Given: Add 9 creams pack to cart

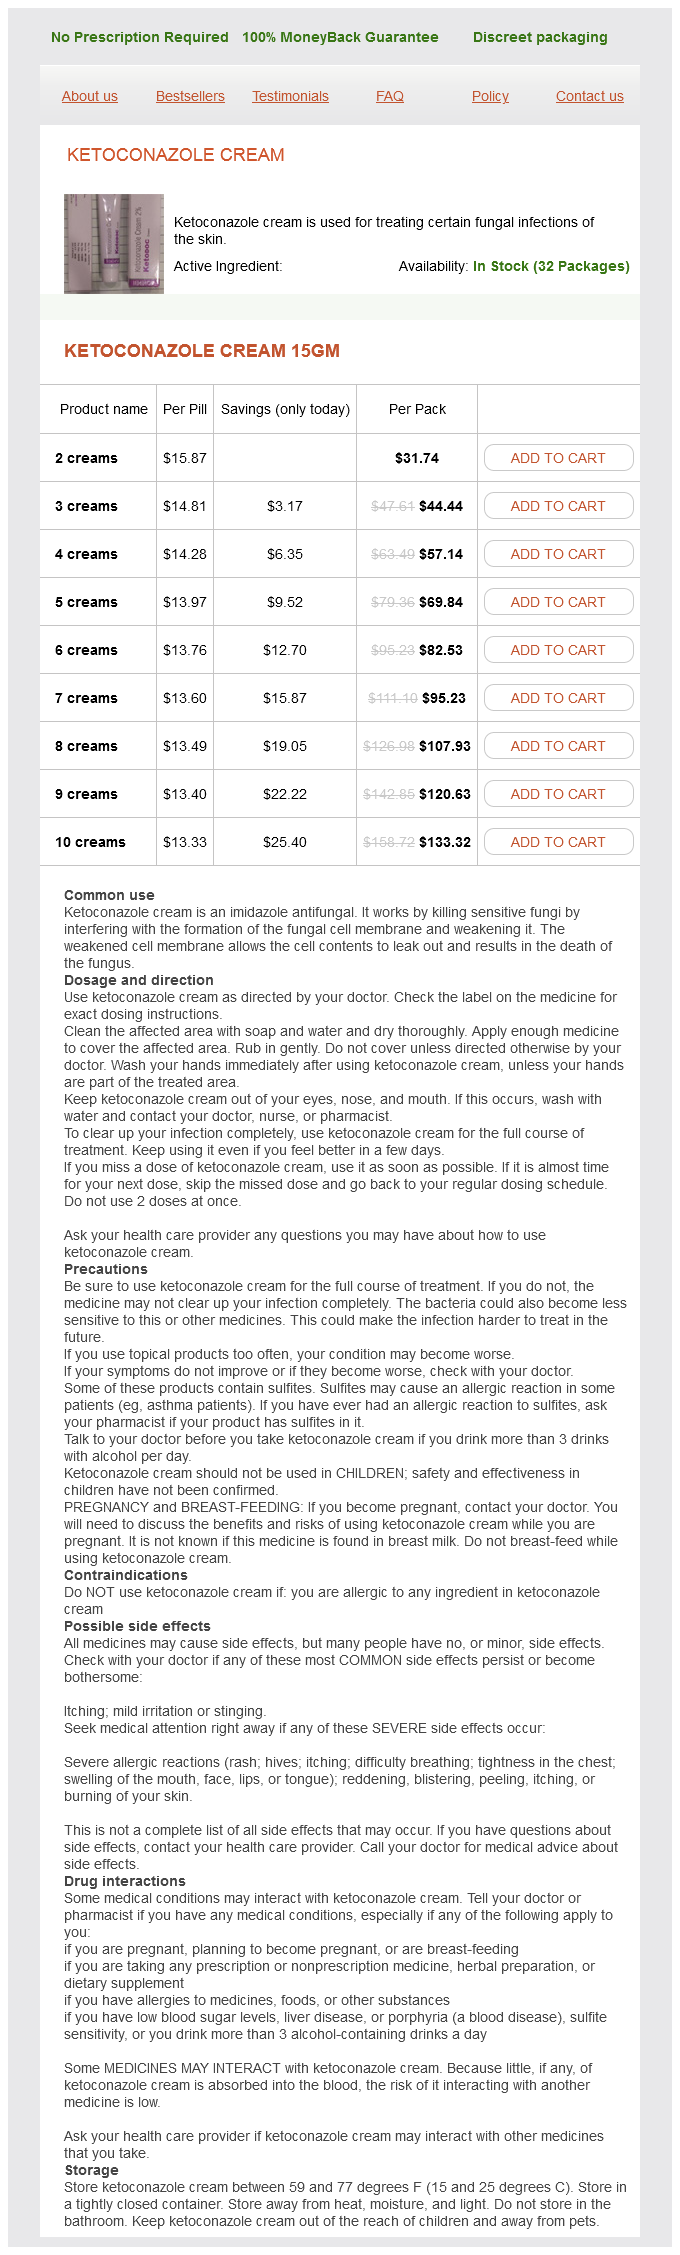Looking at the screenshot, I should point(558,794).
